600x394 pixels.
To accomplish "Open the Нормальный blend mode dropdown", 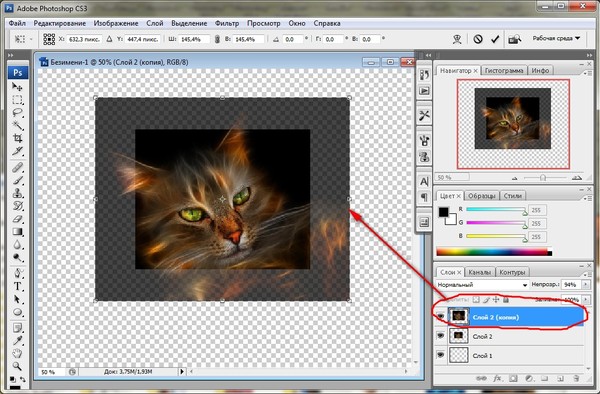I will click(482, 285).
